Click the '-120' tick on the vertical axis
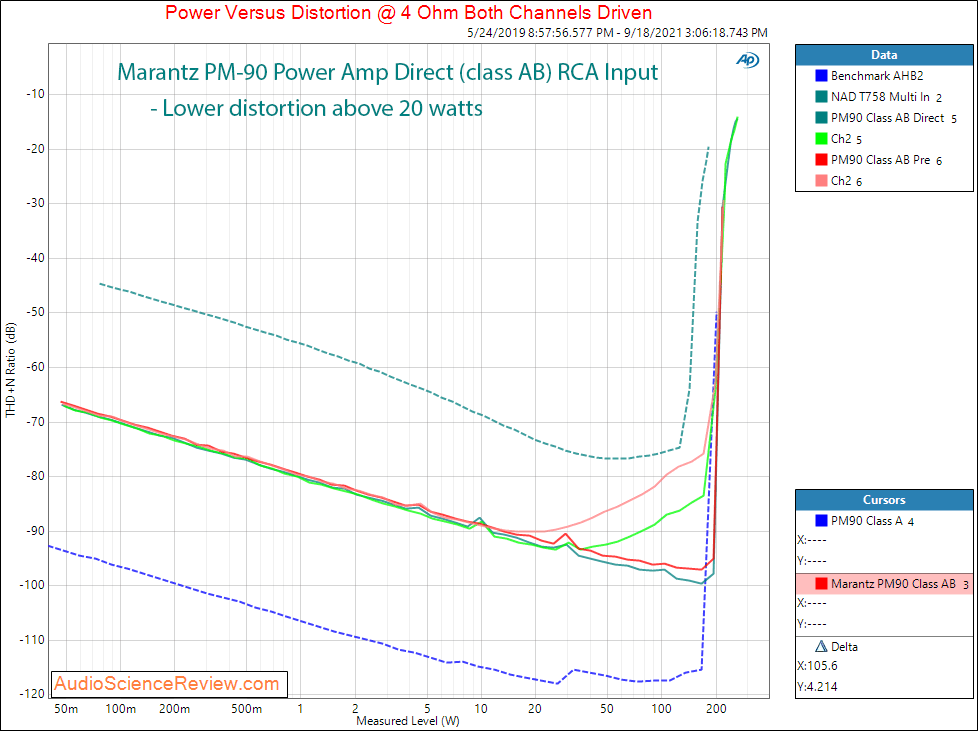This screenshot has width=978, height=731. click(x=32, y=694)
